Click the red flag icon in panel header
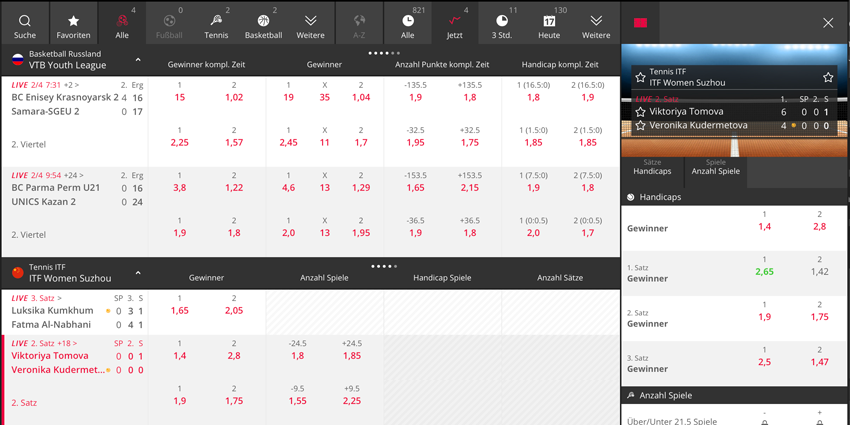This screenshot has width=850, height=425. click(x=640, y=23)
